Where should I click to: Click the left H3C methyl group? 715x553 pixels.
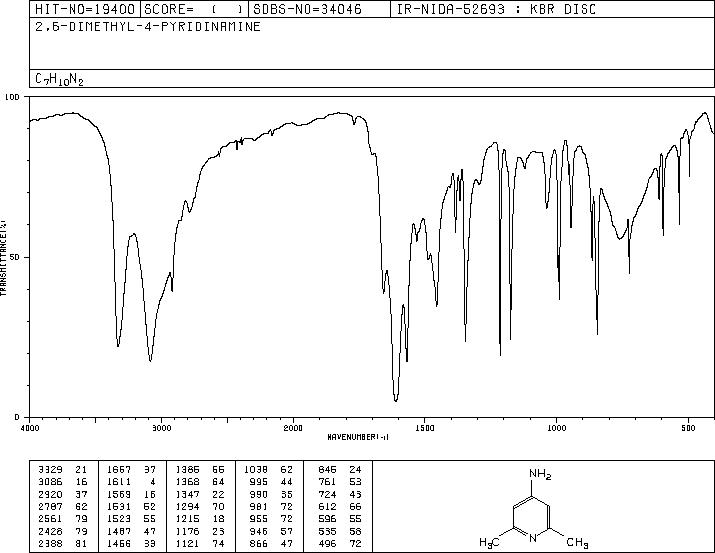point(490,543)
